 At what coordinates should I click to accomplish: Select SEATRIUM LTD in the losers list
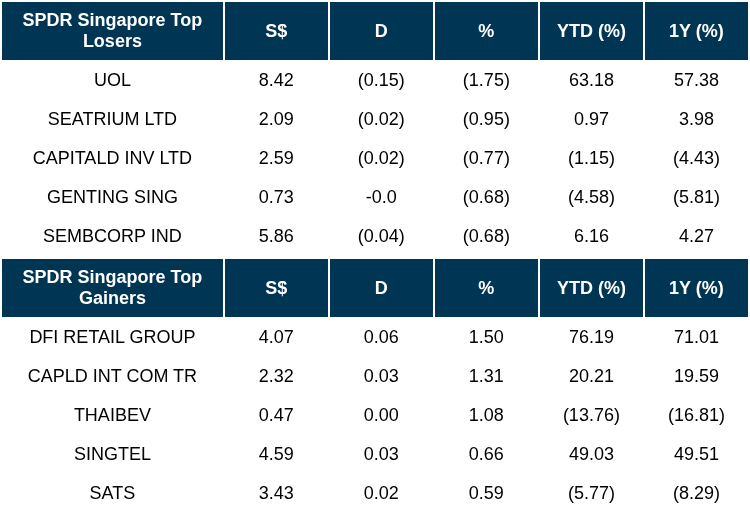click(x=112, y=119)
